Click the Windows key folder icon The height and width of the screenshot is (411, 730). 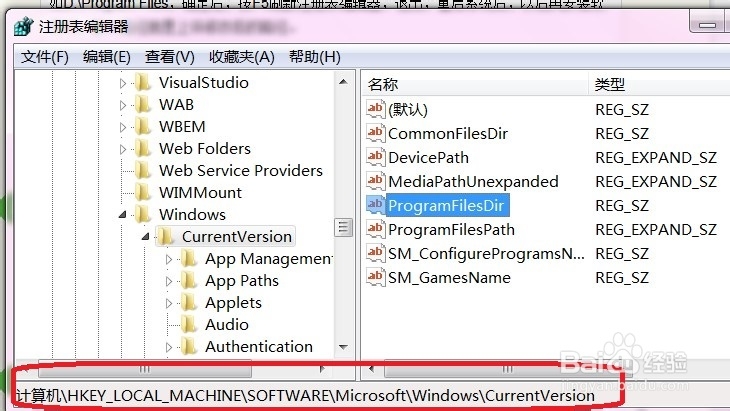point(143,214)
